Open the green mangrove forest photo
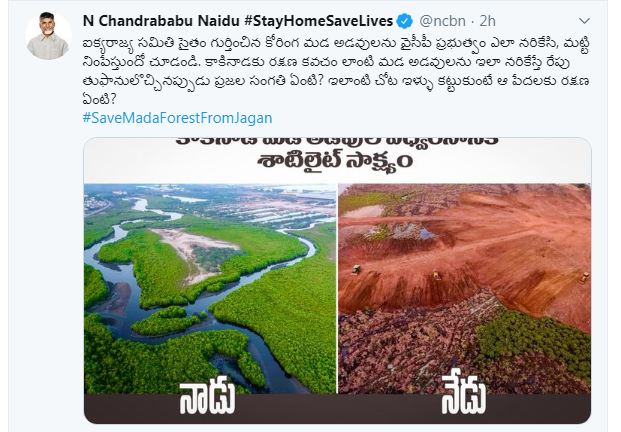This screenshot has width=621, height=432. coord(210,288)
